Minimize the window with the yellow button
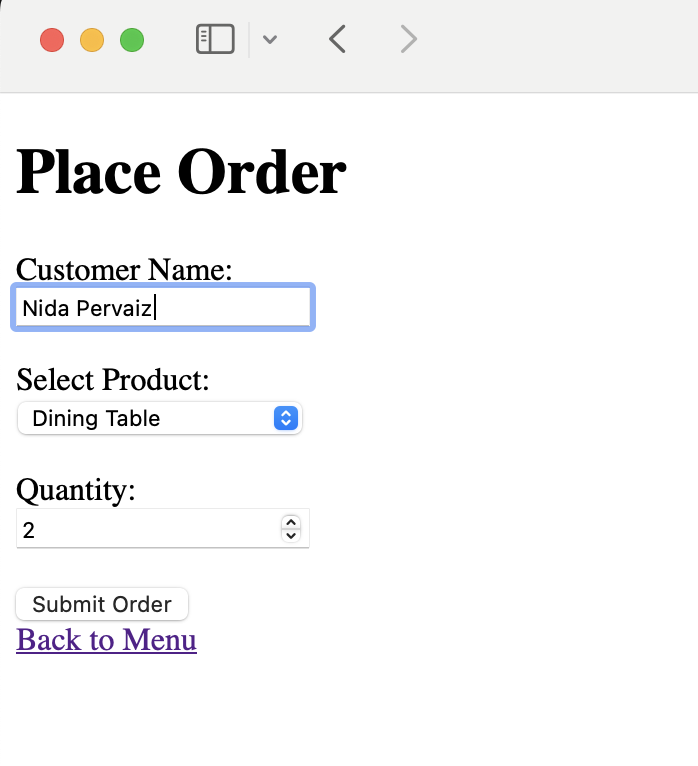698x766 pixels. 92,40
